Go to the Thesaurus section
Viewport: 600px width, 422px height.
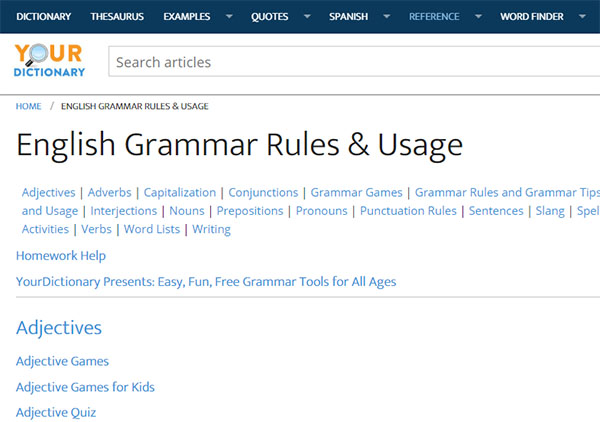pos(117,17)
